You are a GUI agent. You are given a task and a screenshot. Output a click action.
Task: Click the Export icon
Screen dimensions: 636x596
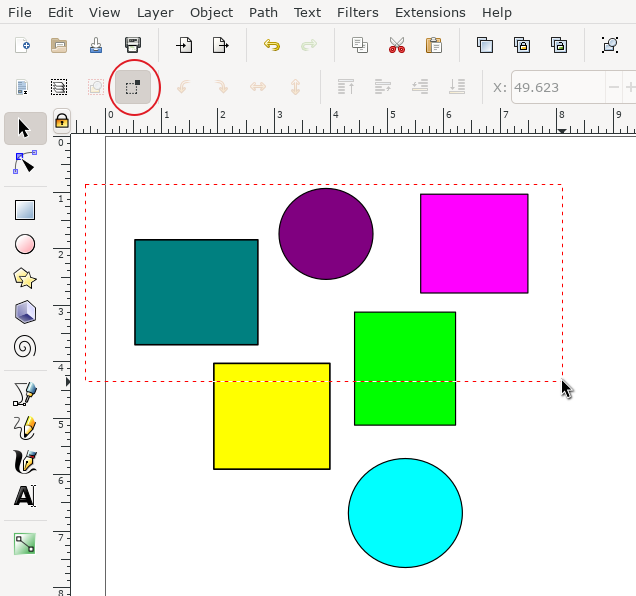pyautogui.click(x=221, y=45)
